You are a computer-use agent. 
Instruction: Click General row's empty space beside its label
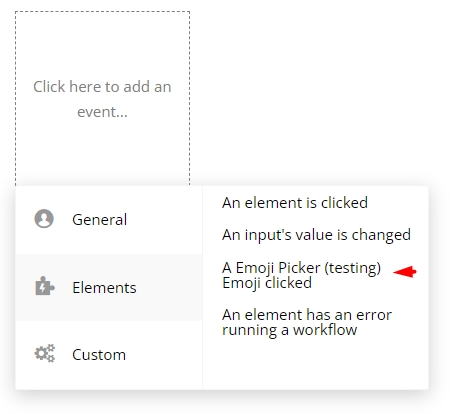click(x=163, y=220)
